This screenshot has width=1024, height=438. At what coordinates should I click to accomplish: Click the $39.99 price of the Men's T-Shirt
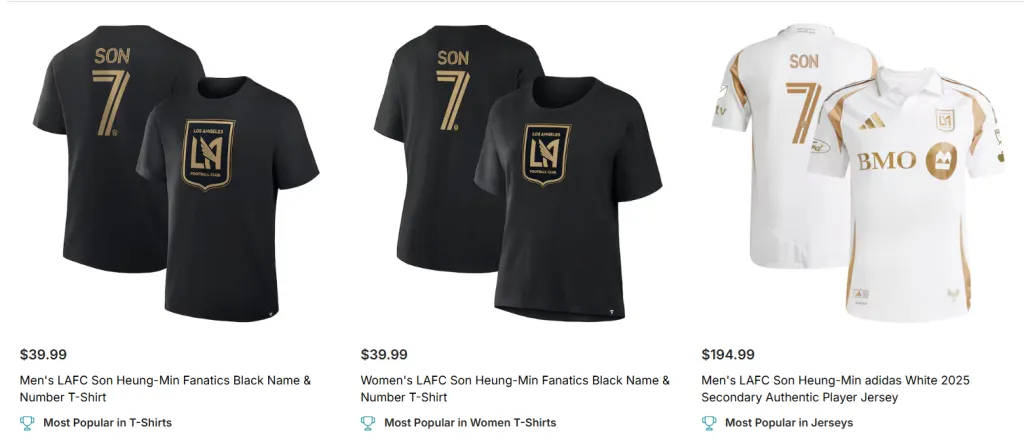(x=43, y=354)
